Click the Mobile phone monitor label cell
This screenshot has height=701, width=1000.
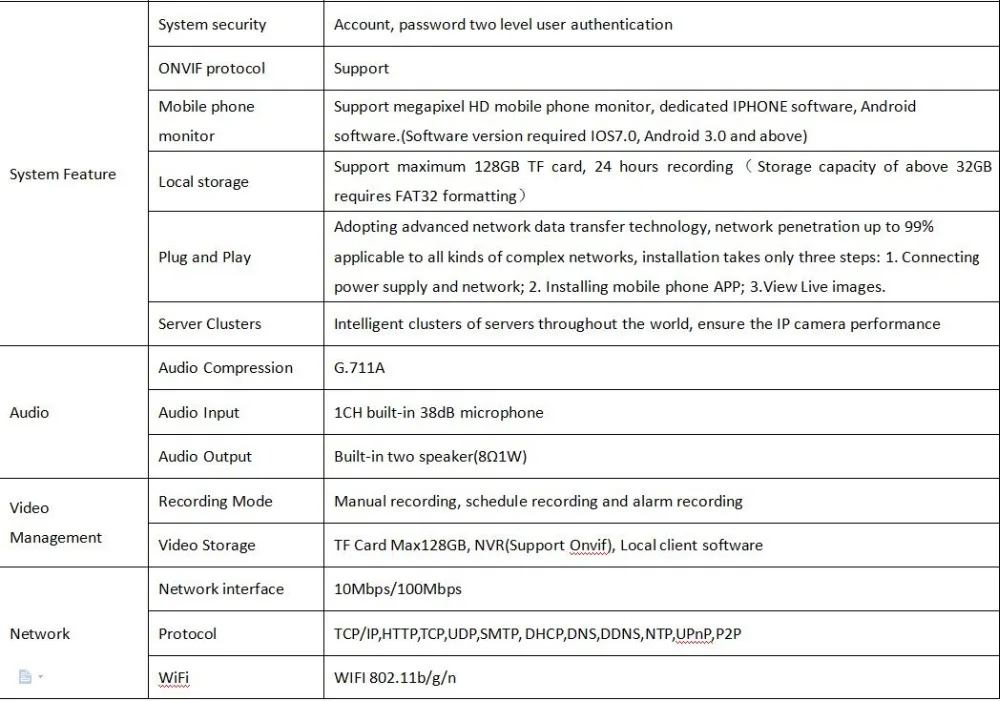pyautogui.click(x=236, y=121)
